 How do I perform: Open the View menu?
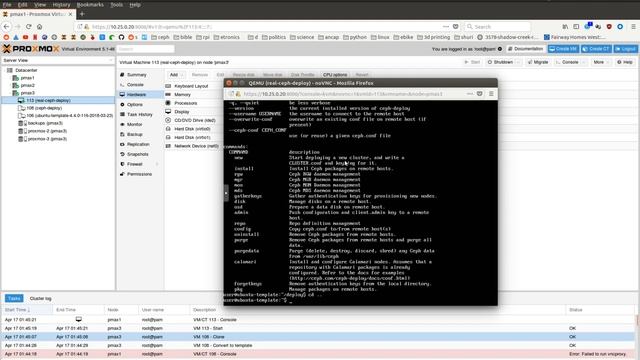coord(40,4)
